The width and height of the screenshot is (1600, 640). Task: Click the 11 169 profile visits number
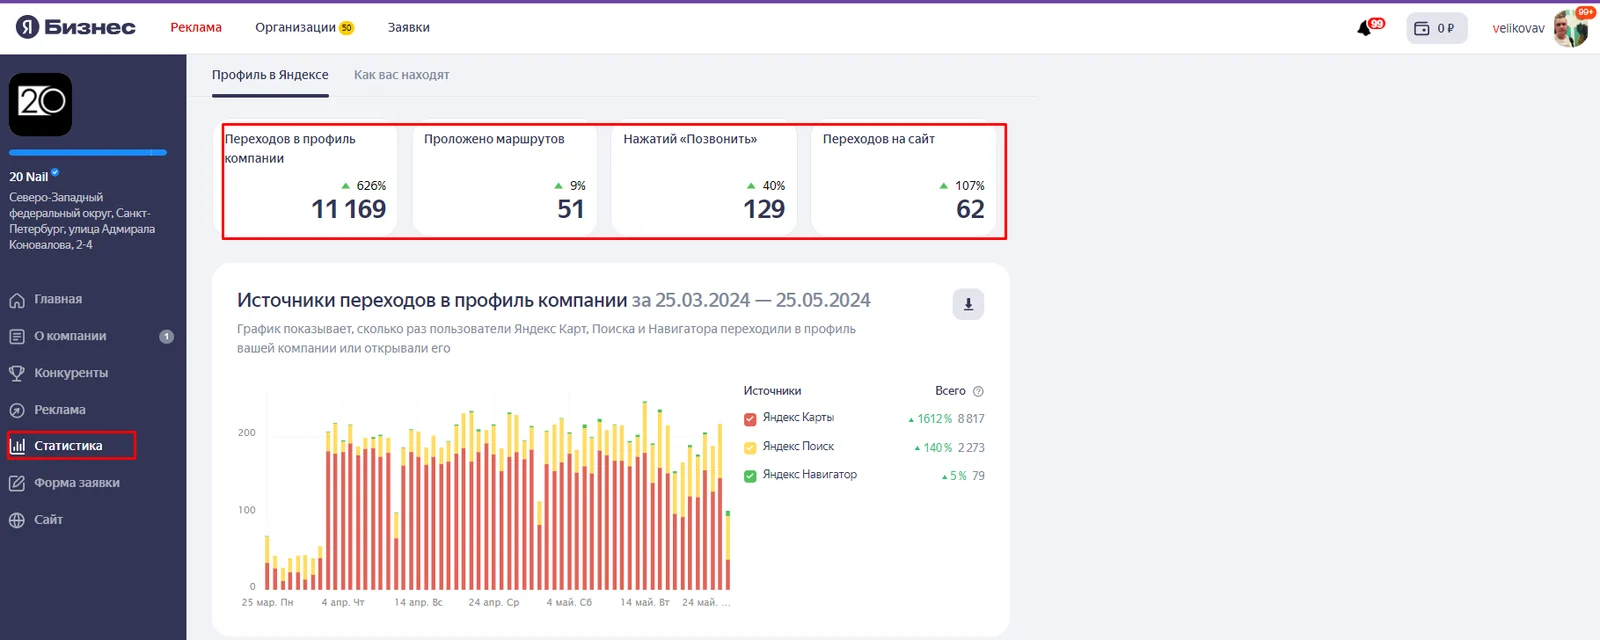[x=348, y=209]
